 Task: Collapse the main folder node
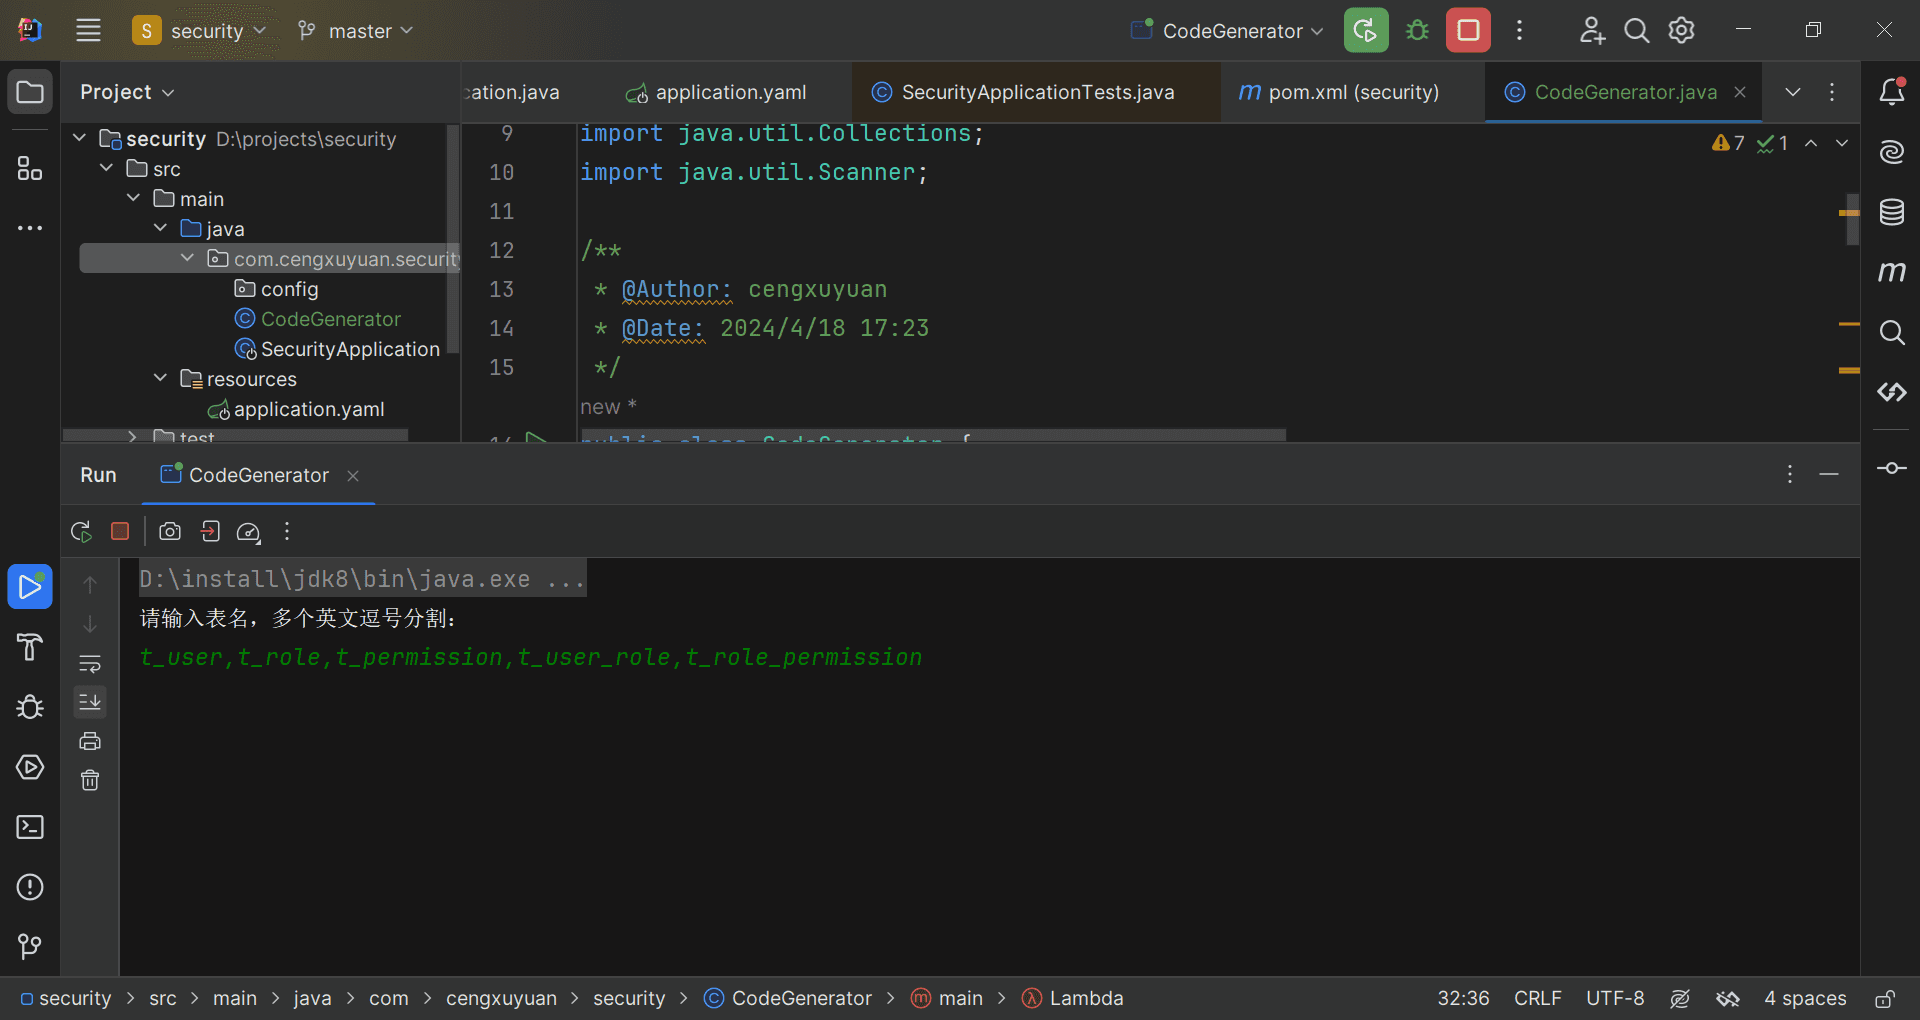pos(134,198)
